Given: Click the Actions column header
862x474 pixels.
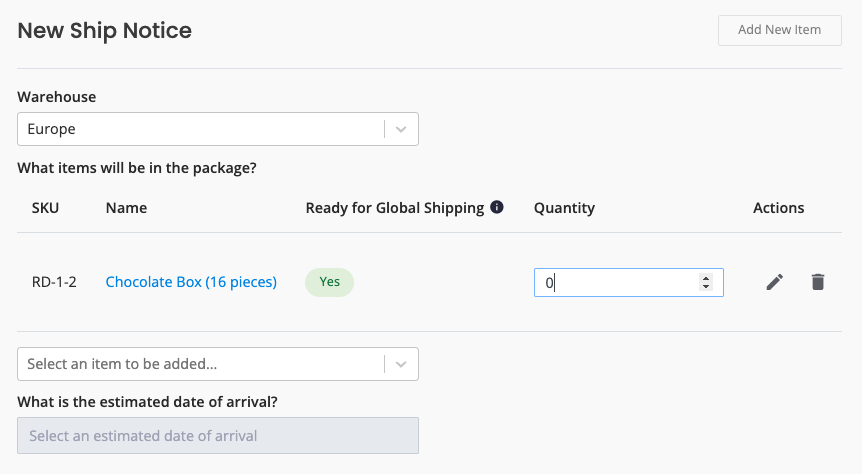Looking at the screenshot, I should coord(778,208).
